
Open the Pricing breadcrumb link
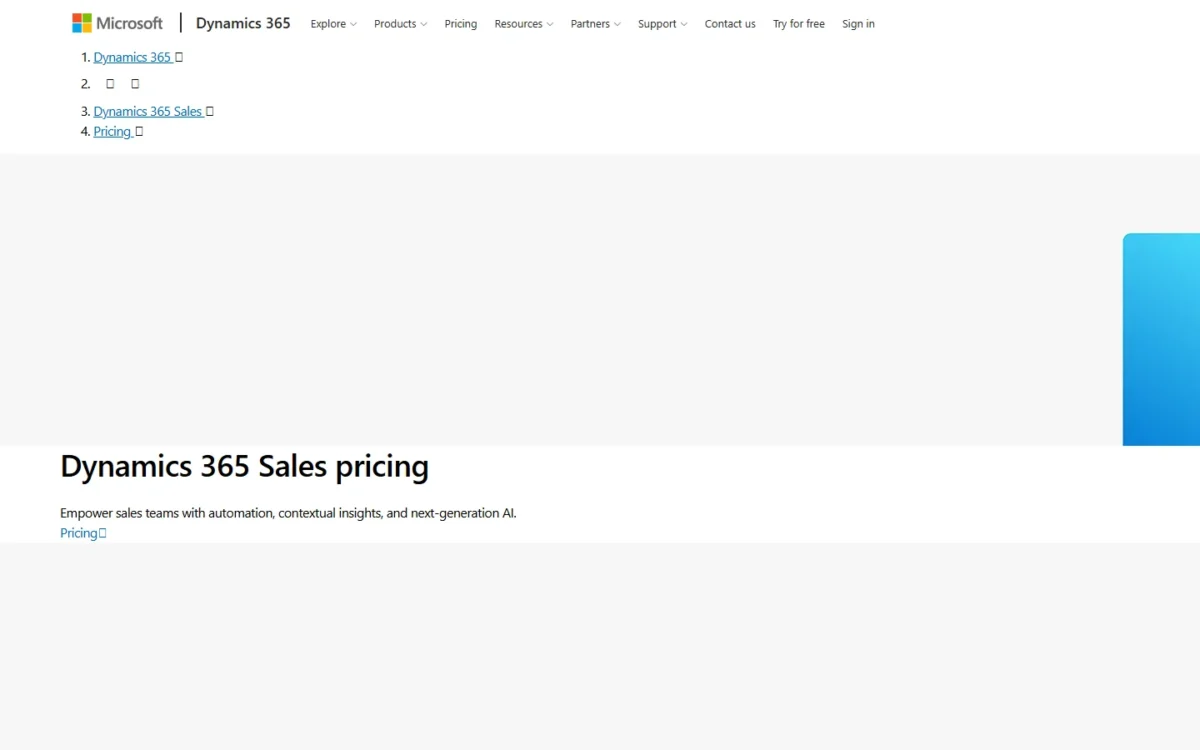113,131
